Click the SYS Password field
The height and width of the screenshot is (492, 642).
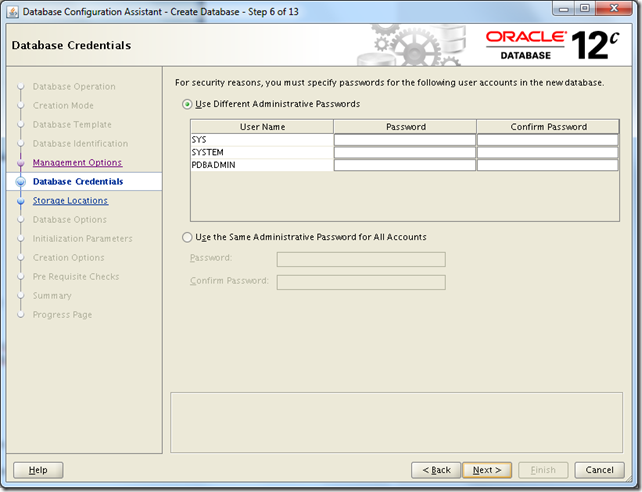click(405, 140)
